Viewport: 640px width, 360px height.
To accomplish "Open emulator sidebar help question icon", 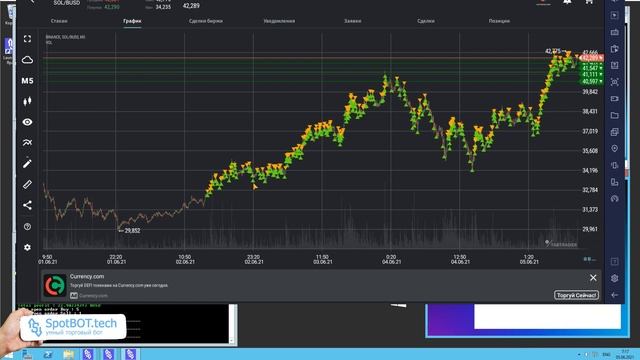I will point(615,262).
